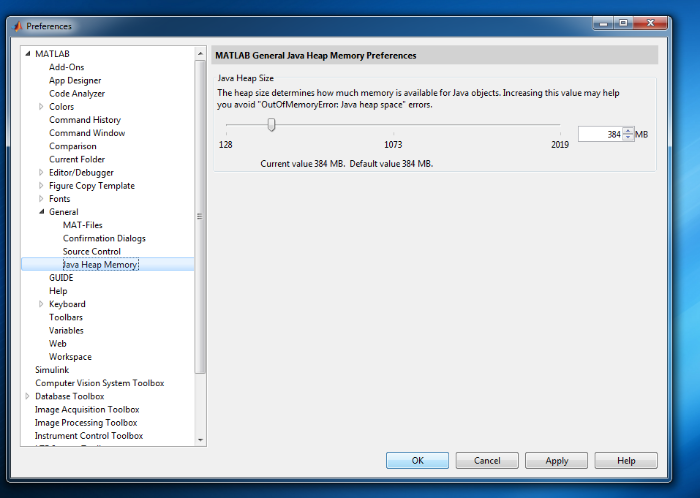Select Fonts preferences item
The image size is (700, 498).
(x=59, y=199)
